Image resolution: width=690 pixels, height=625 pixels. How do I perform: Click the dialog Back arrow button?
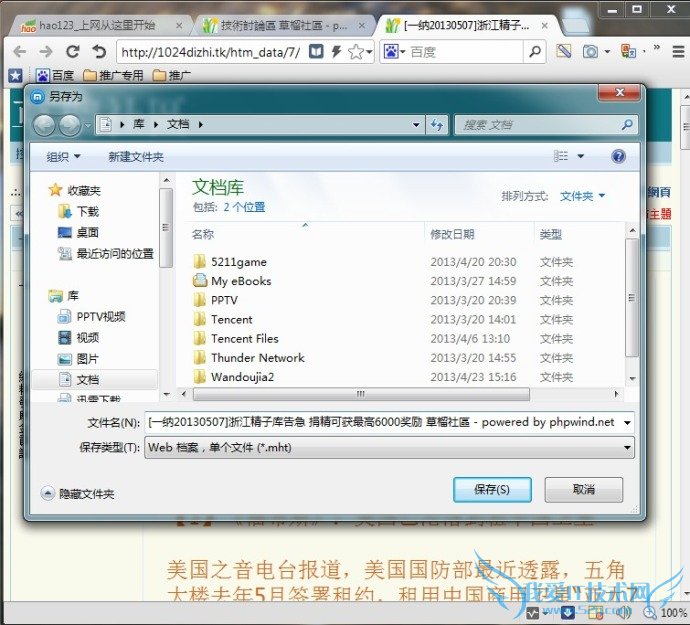click(x=44, y=125)
